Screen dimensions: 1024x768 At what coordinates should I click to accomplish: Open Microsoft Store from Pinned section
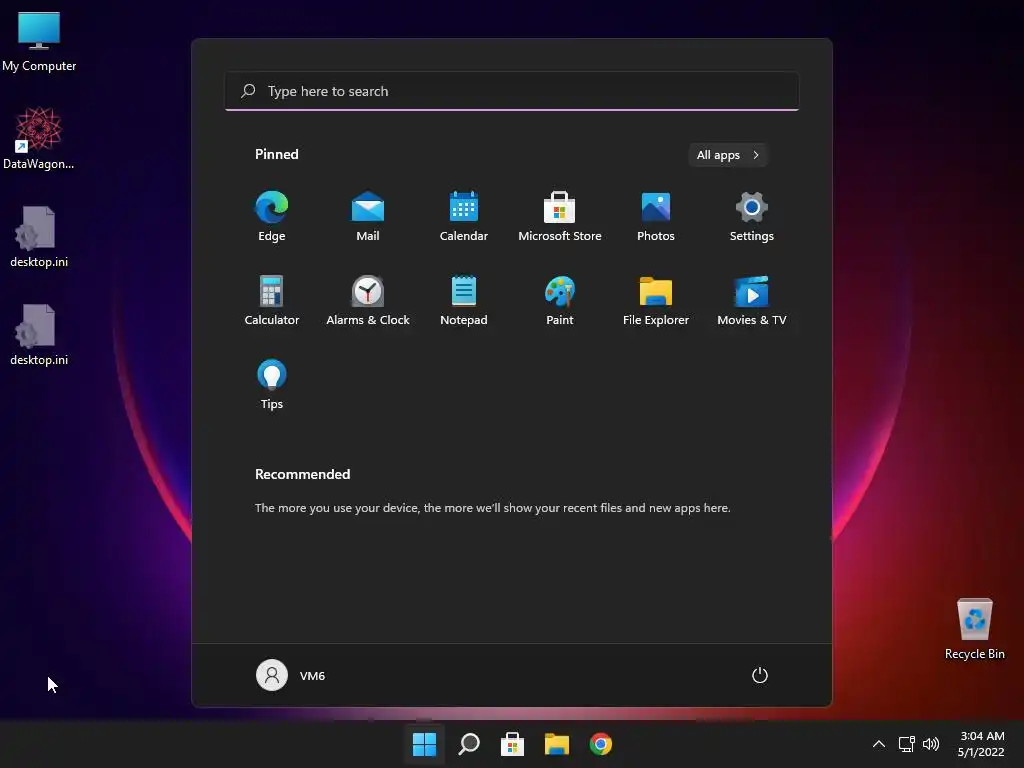point(560,217)
